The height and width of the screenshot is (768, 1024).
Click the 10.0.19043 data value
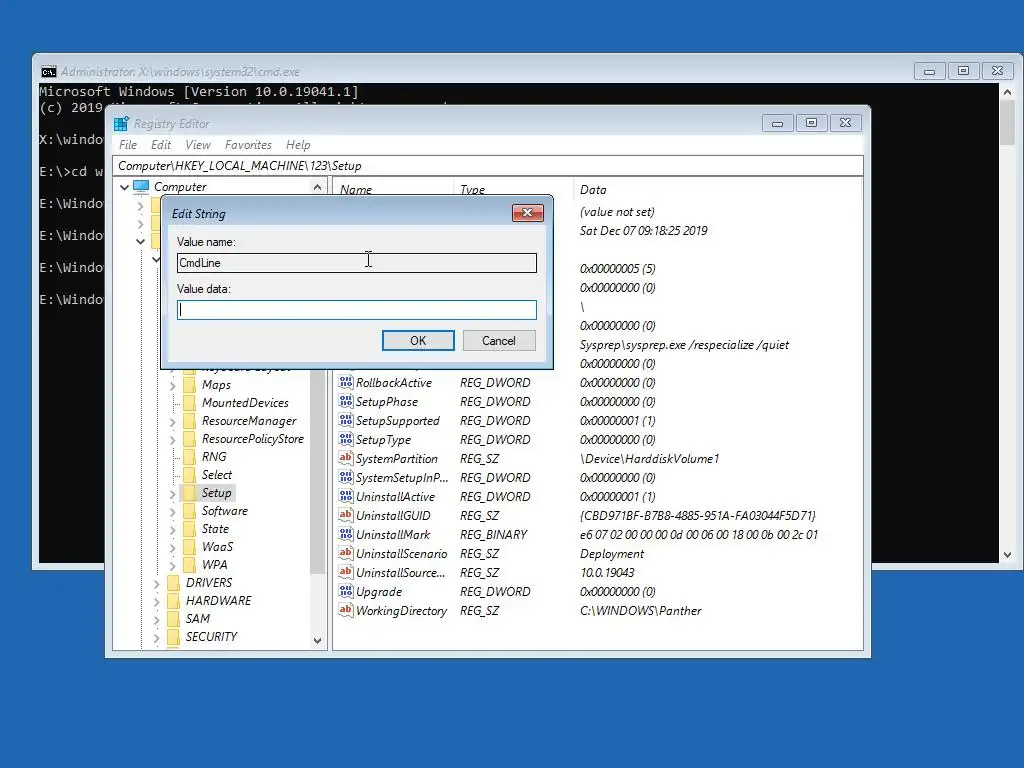[607, 572]
